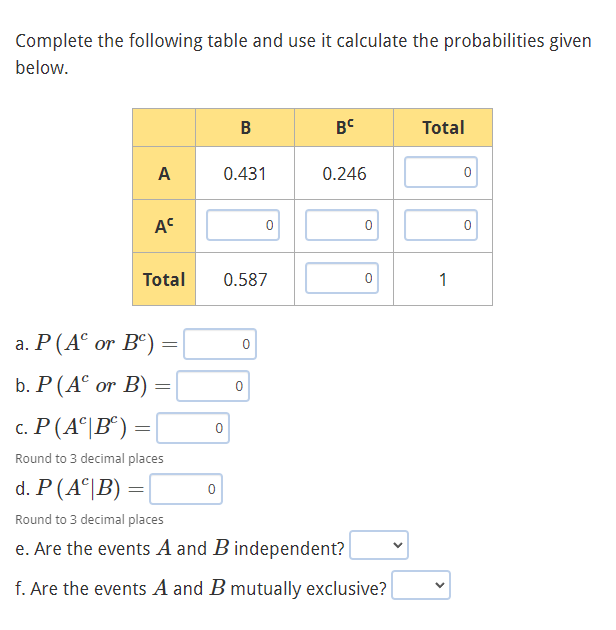The width and height of the screenshot is (616, 630).
Task: Click the B column header
Action: [245, 127]
